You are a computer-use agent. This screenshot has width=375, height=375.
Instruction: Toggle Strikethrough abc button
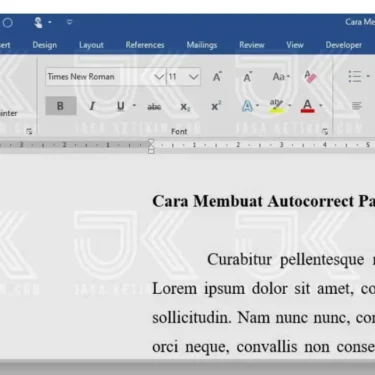154,107
